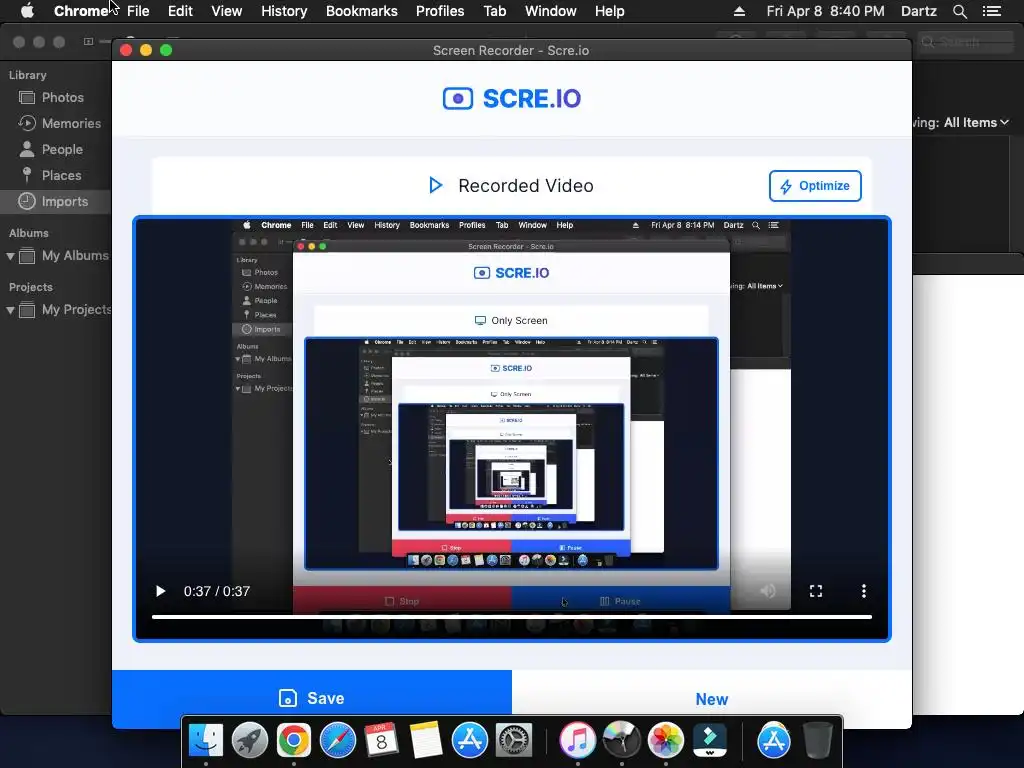Play the recorded video
Image resolution: width=1024 pixels, height=768 pixels.
(160, 591)
